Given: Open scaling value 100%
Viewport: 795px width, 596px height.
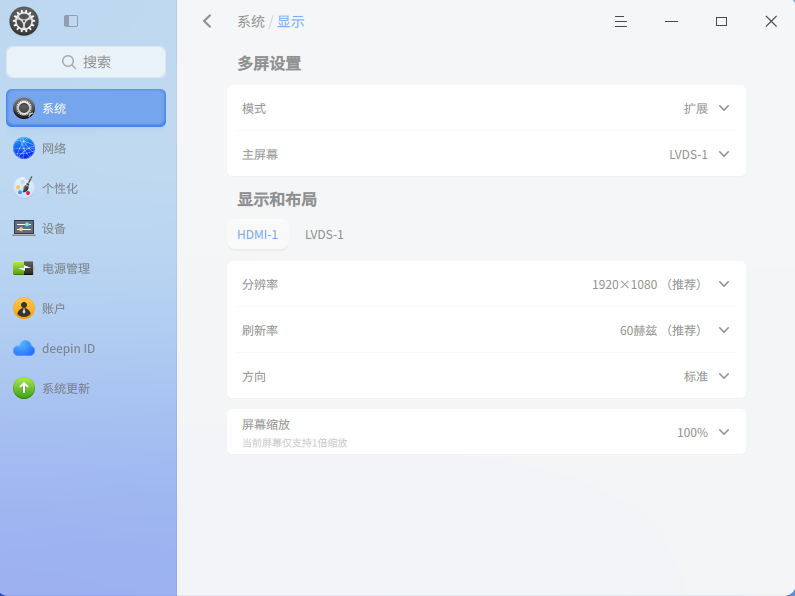Looking at the screenshot, I should click(693, 432).
